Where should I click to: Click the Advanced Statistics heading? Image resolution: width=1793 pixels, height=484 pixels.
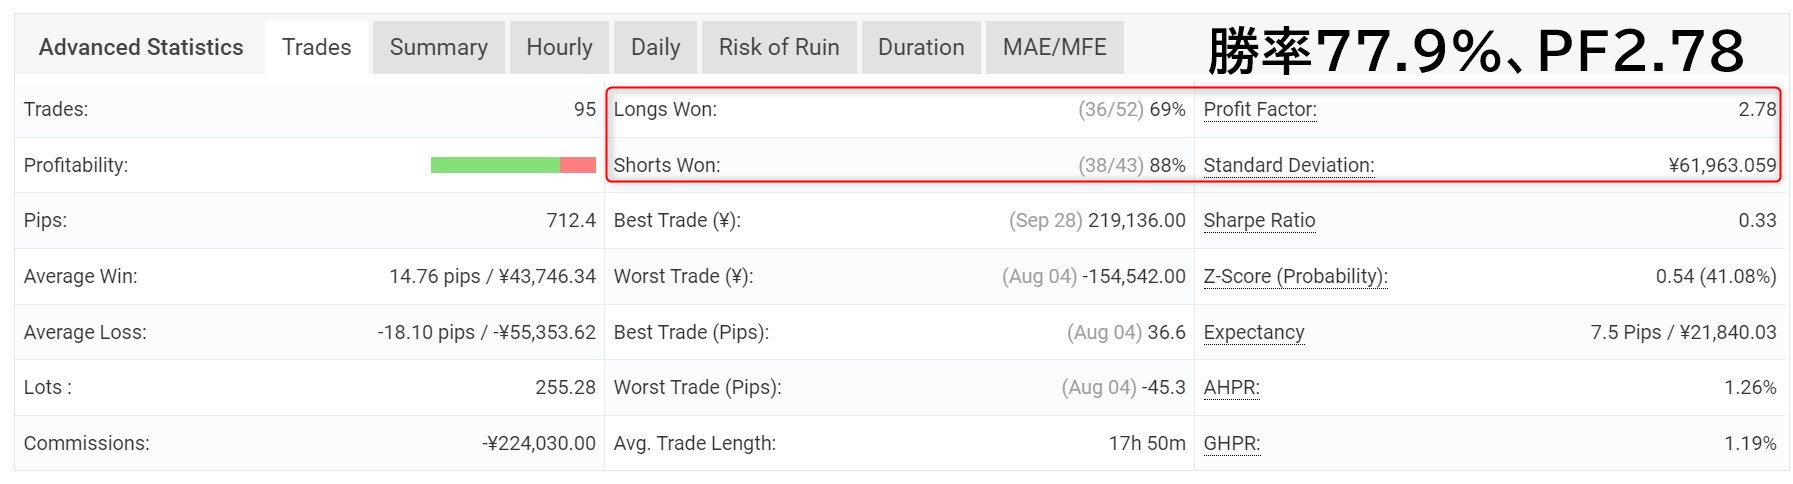point(141,47)
